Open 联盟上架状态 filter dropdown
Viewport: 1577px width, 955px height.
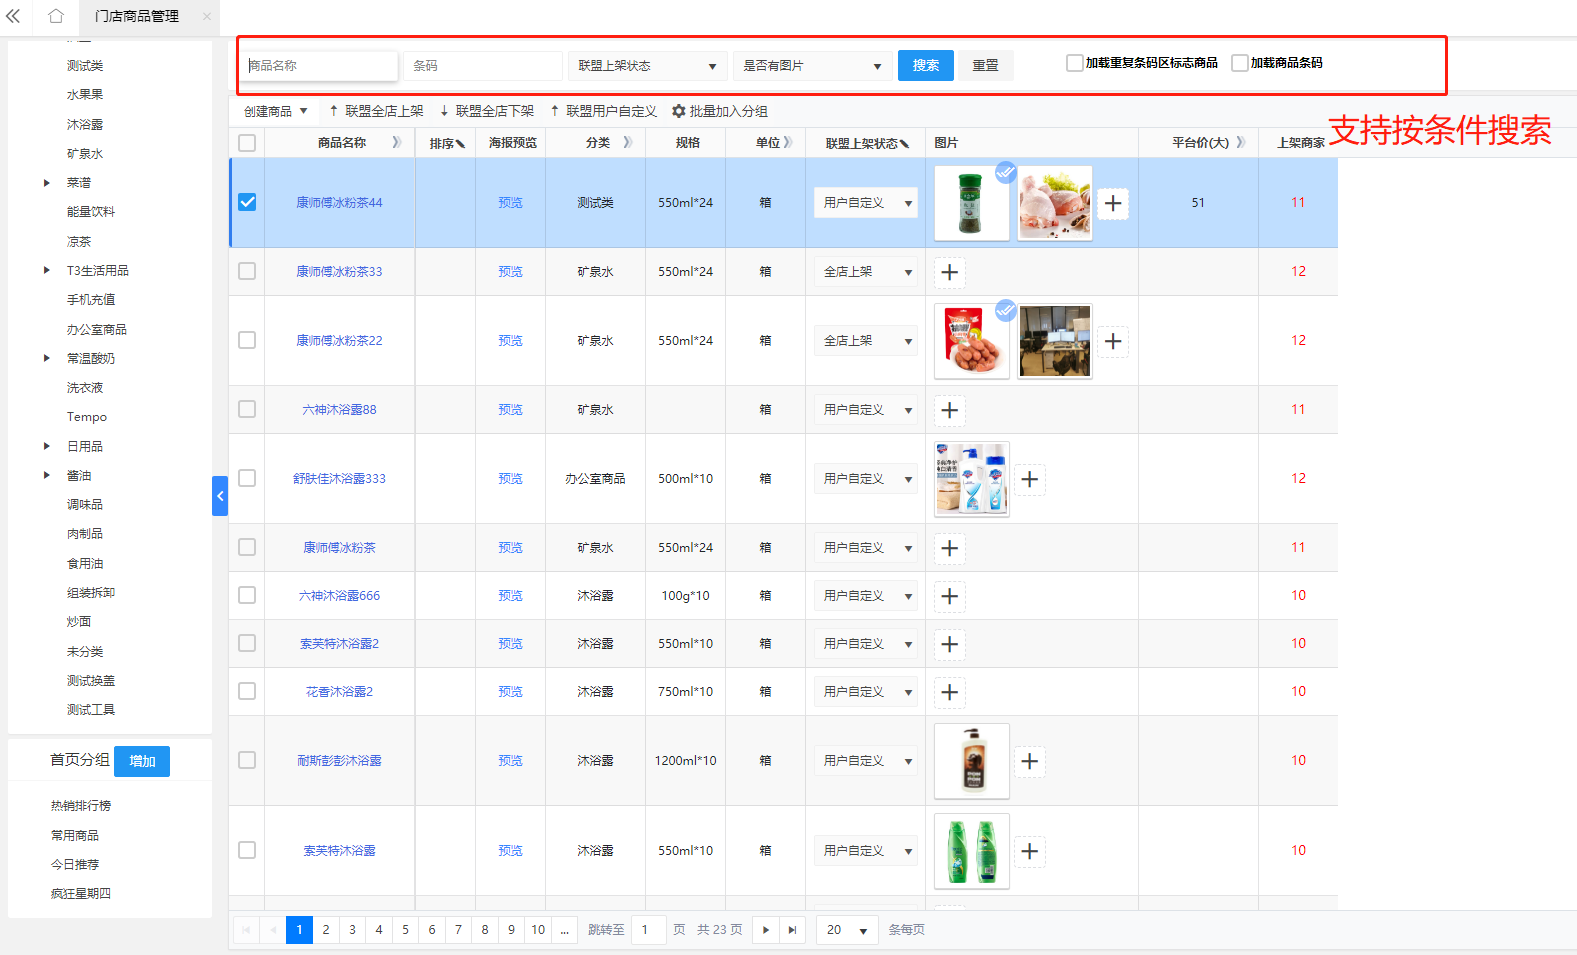[x=647, y=66]
